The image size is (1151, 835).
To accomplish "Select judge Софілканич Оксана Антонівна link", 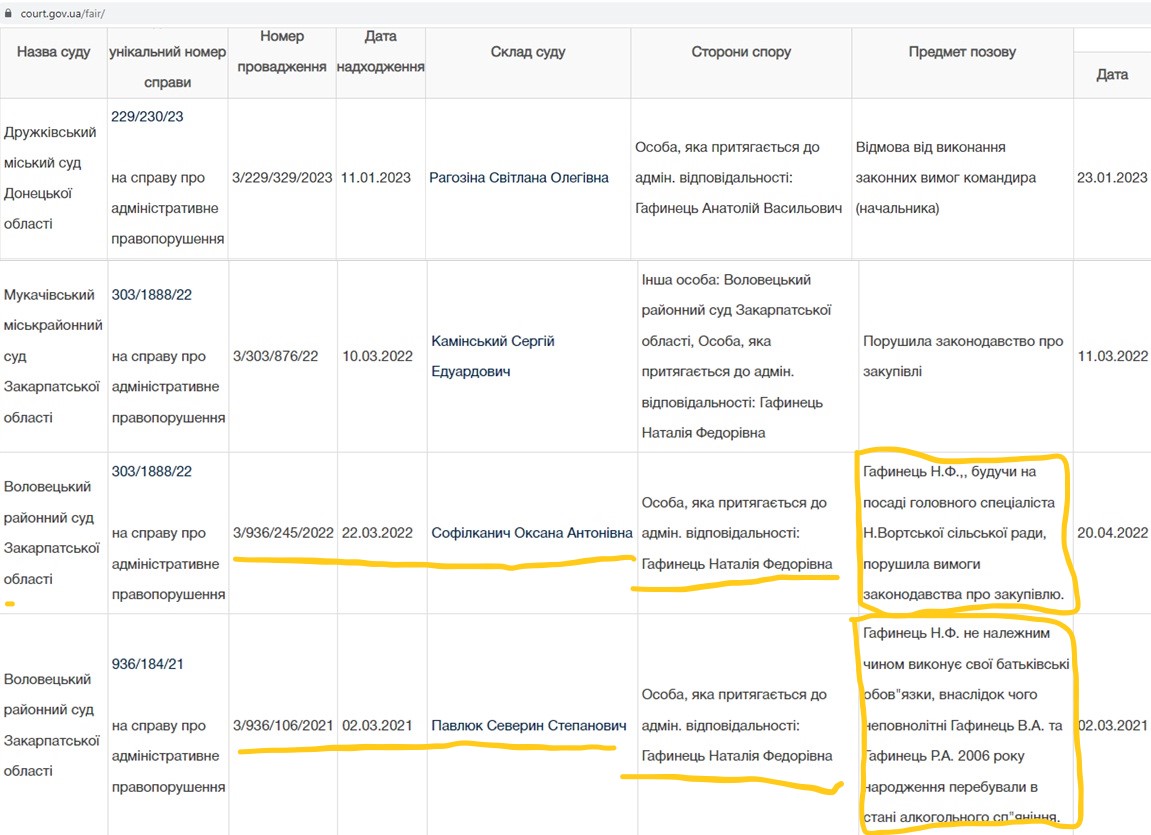I will click(x=532, y=533).
